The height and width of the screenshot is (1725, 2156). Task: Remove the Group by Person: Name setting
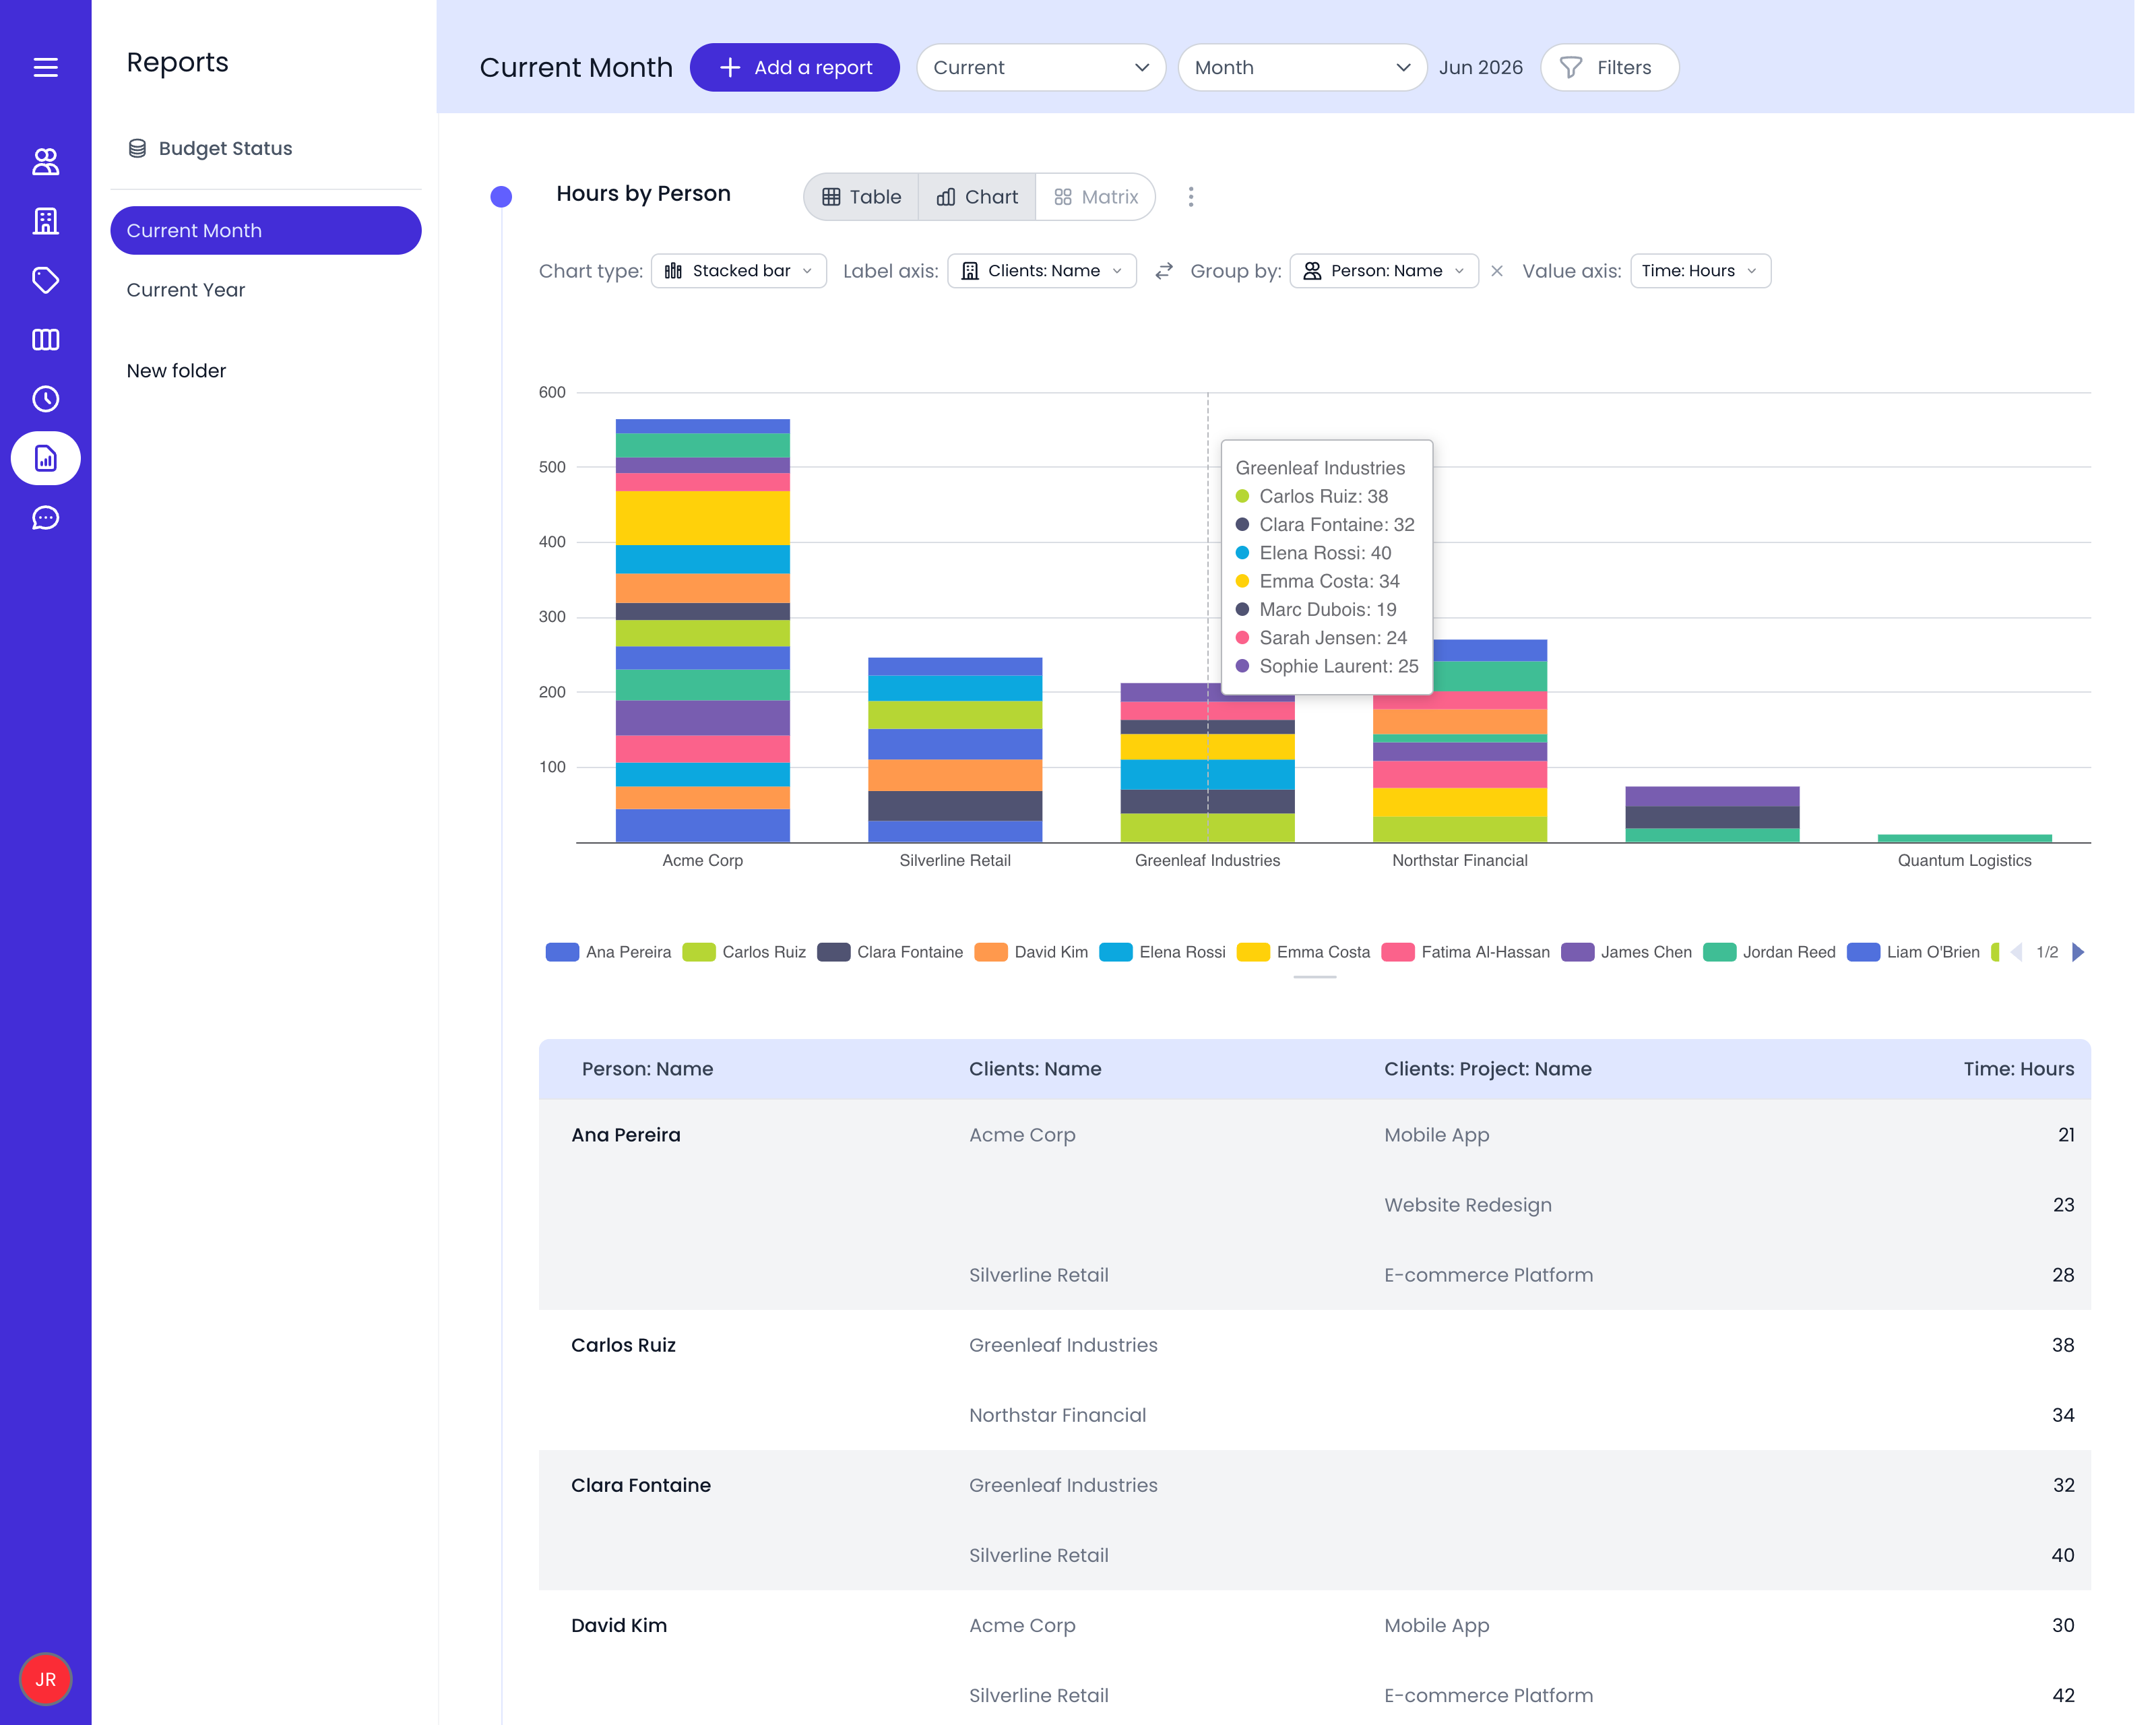click(x=1496, y=271)
